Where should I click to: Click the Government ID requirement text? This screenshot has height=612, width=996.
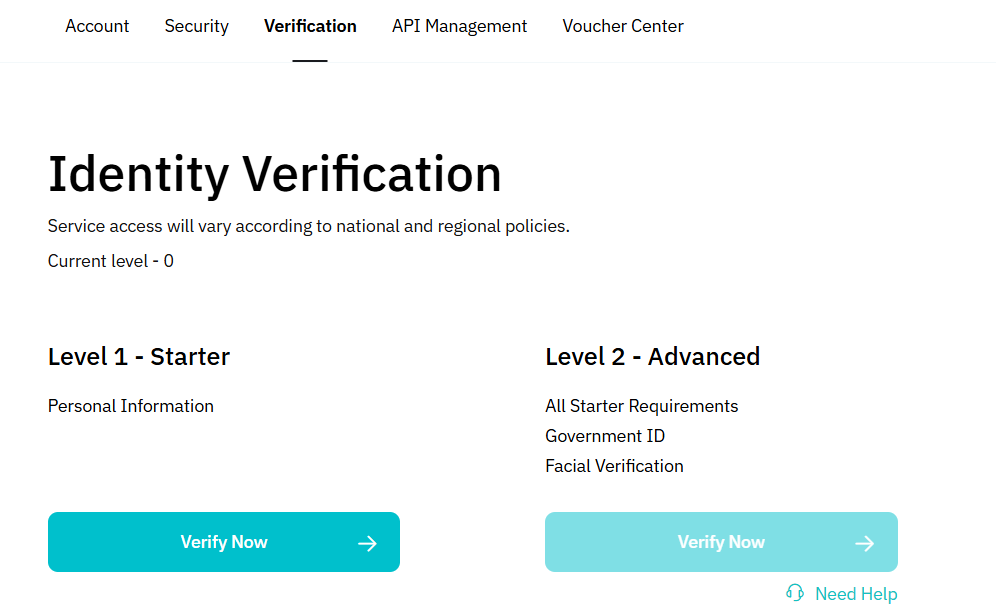(x=605, y=436)
